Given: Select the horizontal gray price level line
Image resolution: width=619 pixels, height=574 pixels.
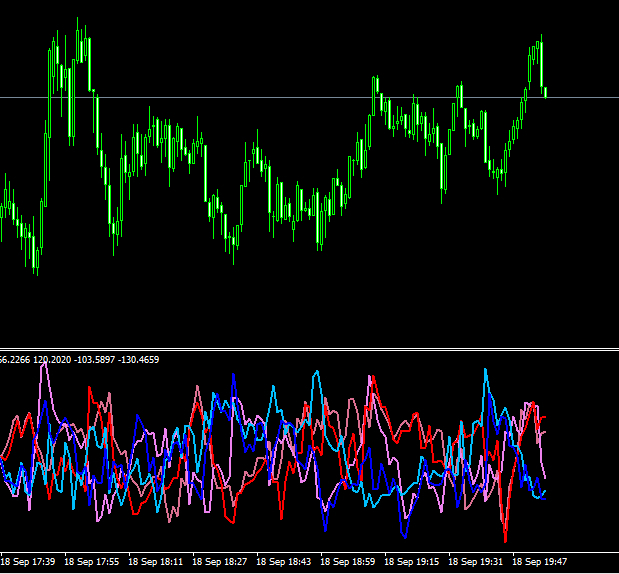Looking at the screenshot, I should pyautogui.click(x=300, y=97).
